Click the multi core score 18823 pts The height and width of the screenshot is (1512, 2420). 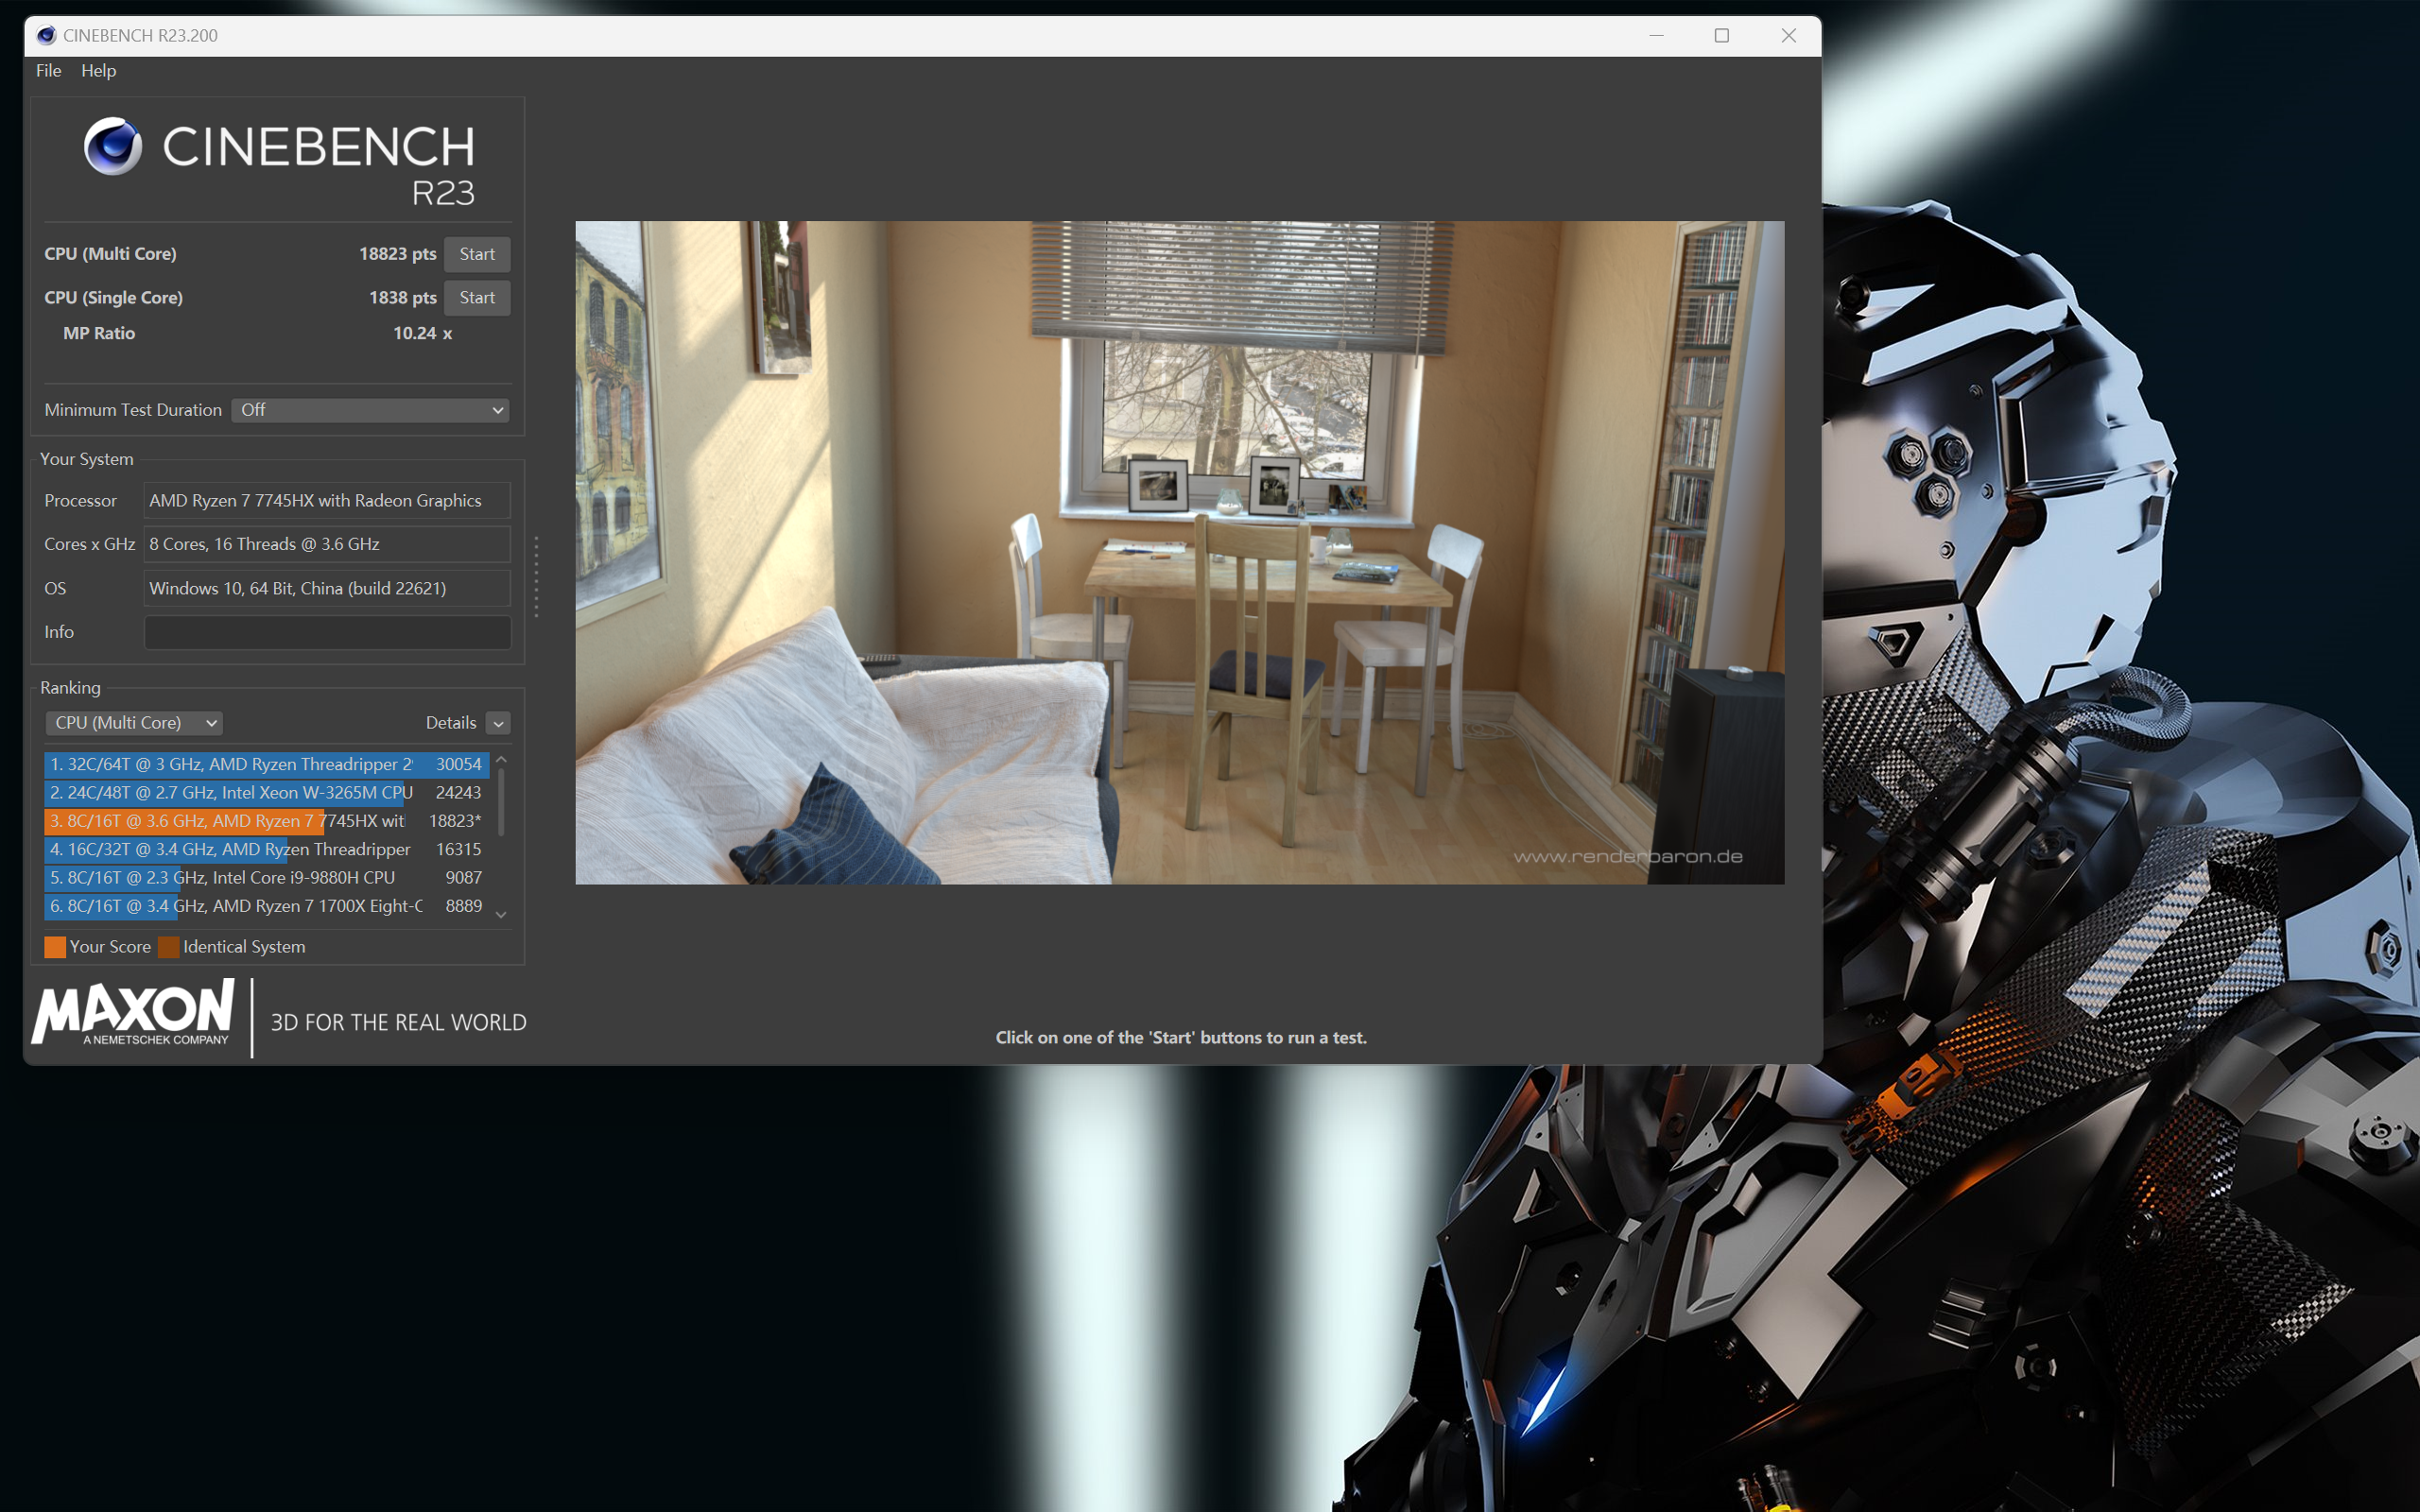click(397, 254)
